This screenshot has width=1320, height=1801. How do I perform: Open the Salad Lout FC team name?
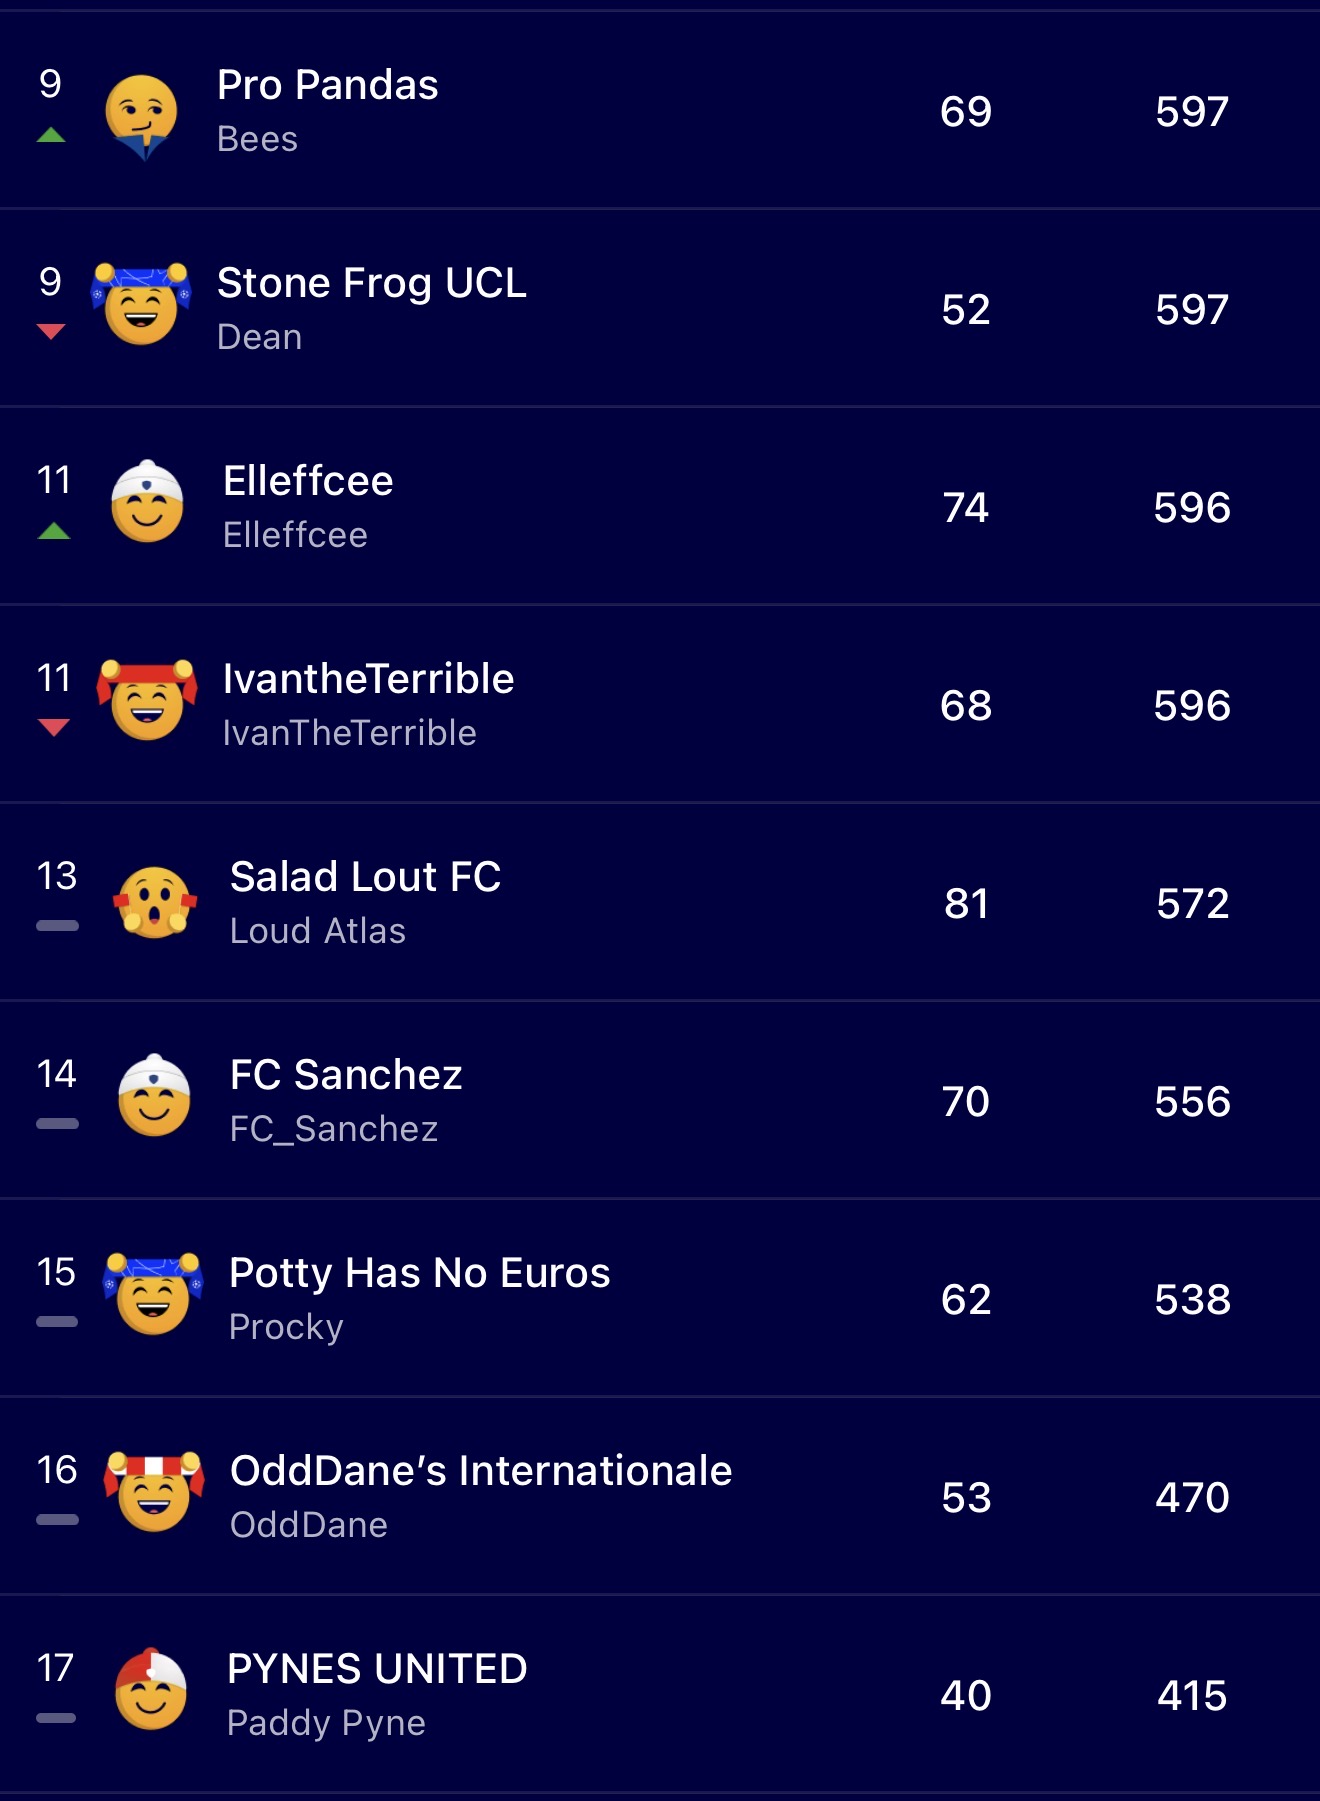click(365, 877)
